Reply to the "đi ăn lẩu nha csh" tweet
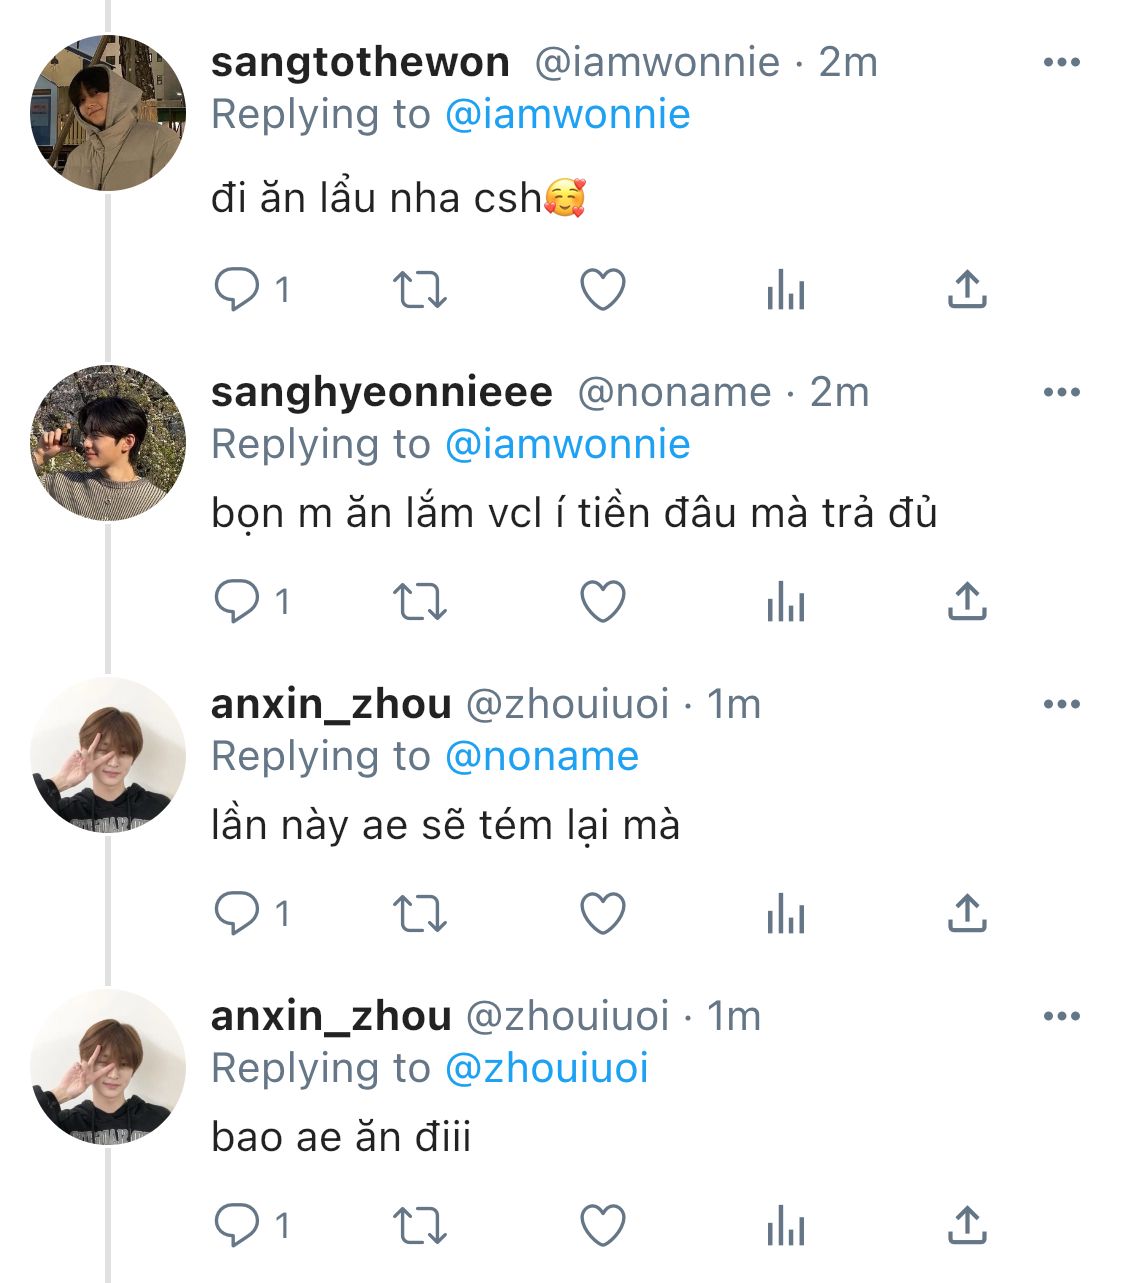1125x1283 pixels. click(237, 290)
